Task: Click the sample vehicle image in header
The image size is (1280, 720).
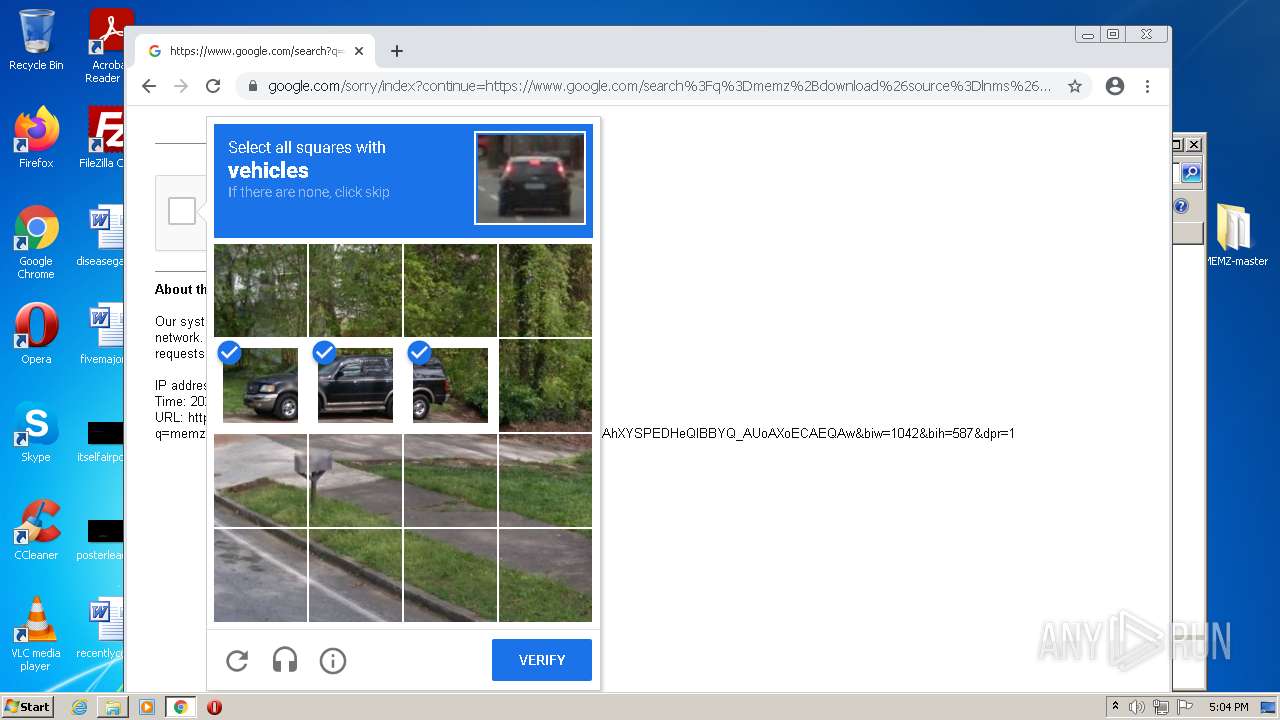Action: [x=530, y=178]
